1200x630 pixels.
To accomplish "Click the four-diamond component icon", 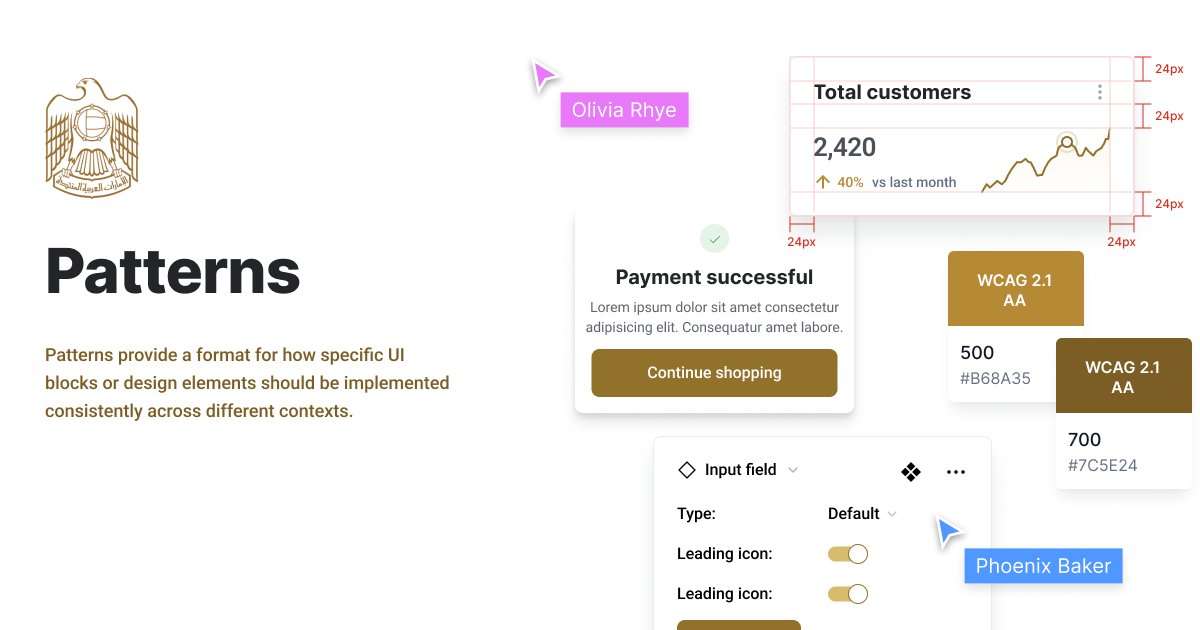I will pos(911,471).
